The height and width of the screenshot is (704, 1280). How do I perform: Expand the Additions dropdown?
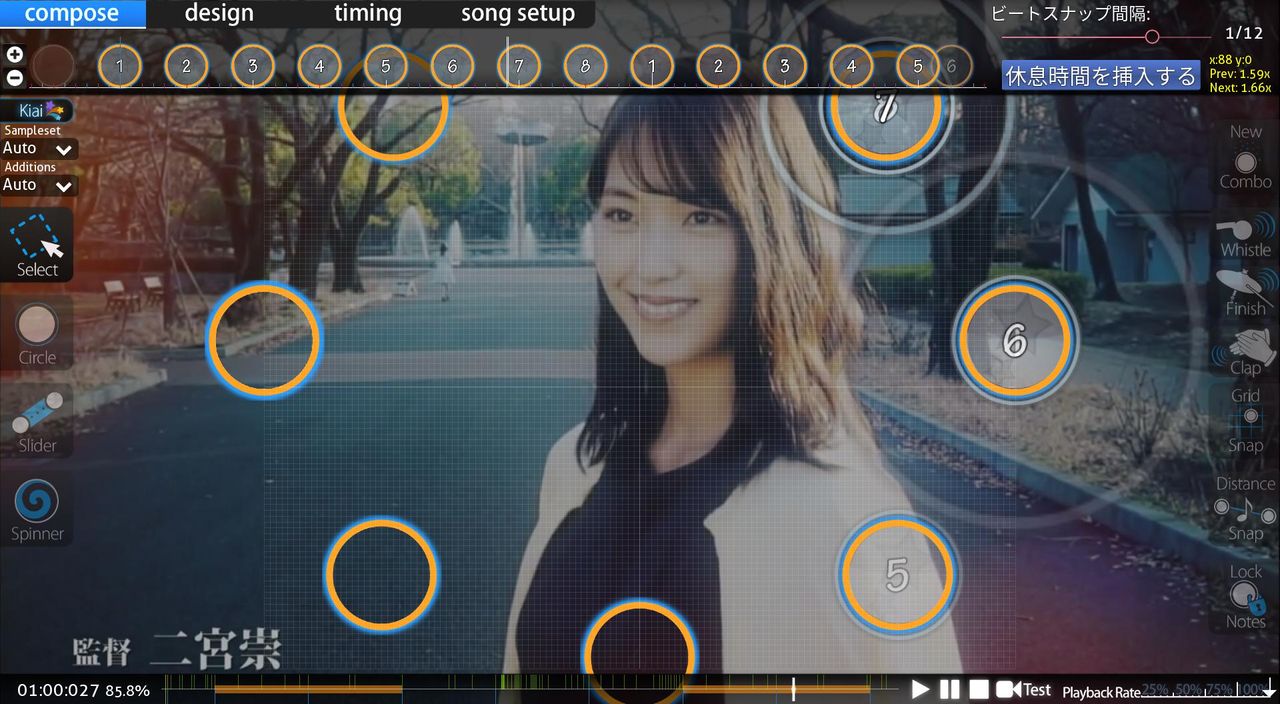pyautogui.click(x=38, y=185)
